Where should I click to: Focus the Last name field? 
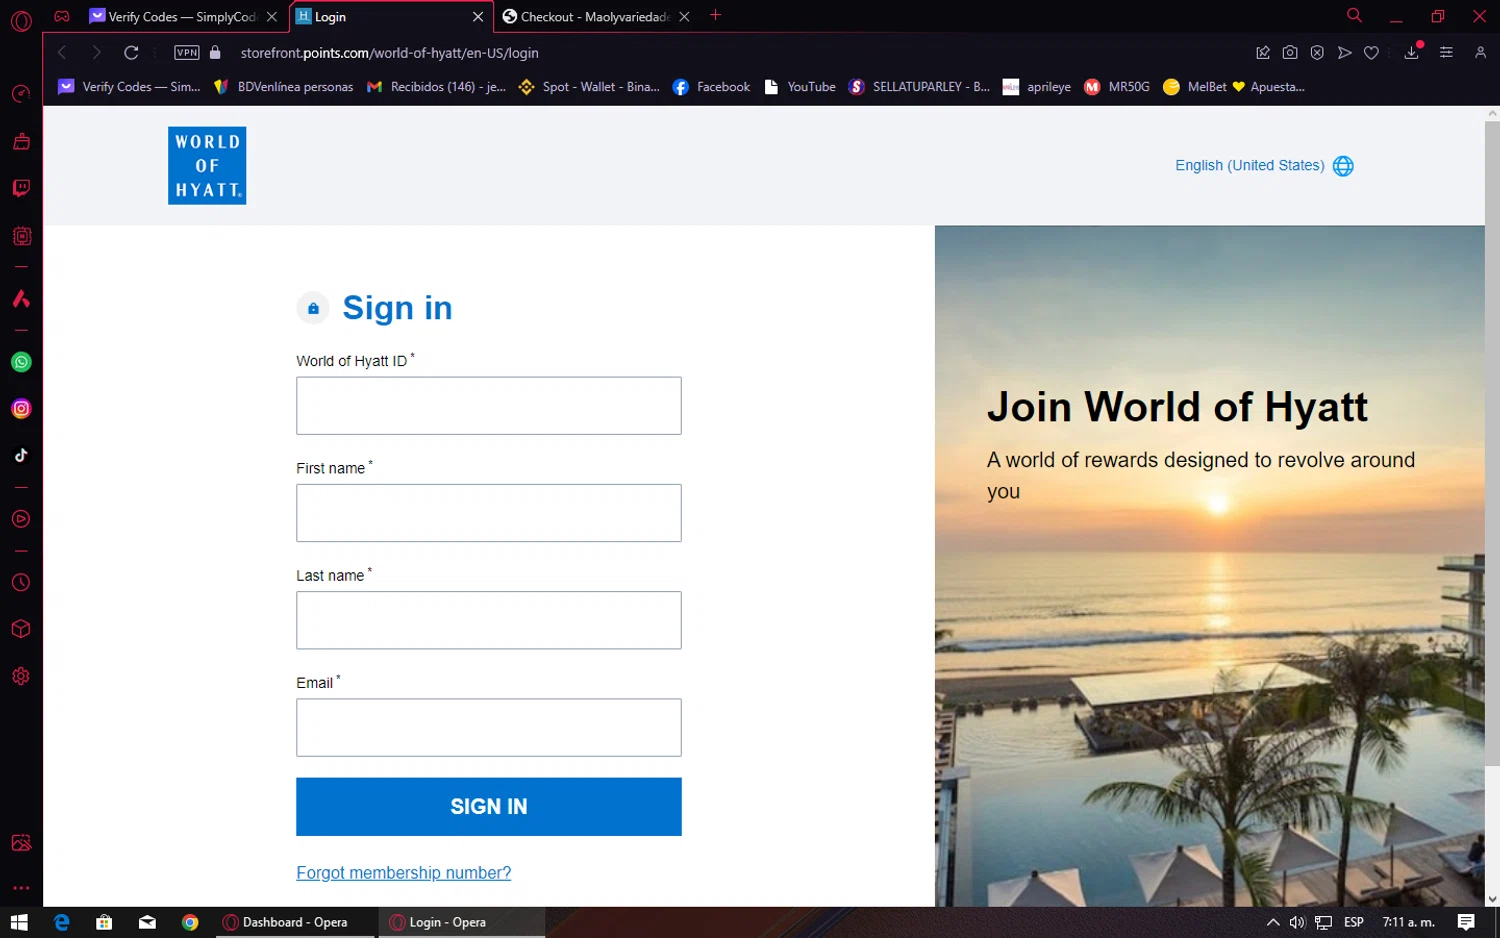489,620
